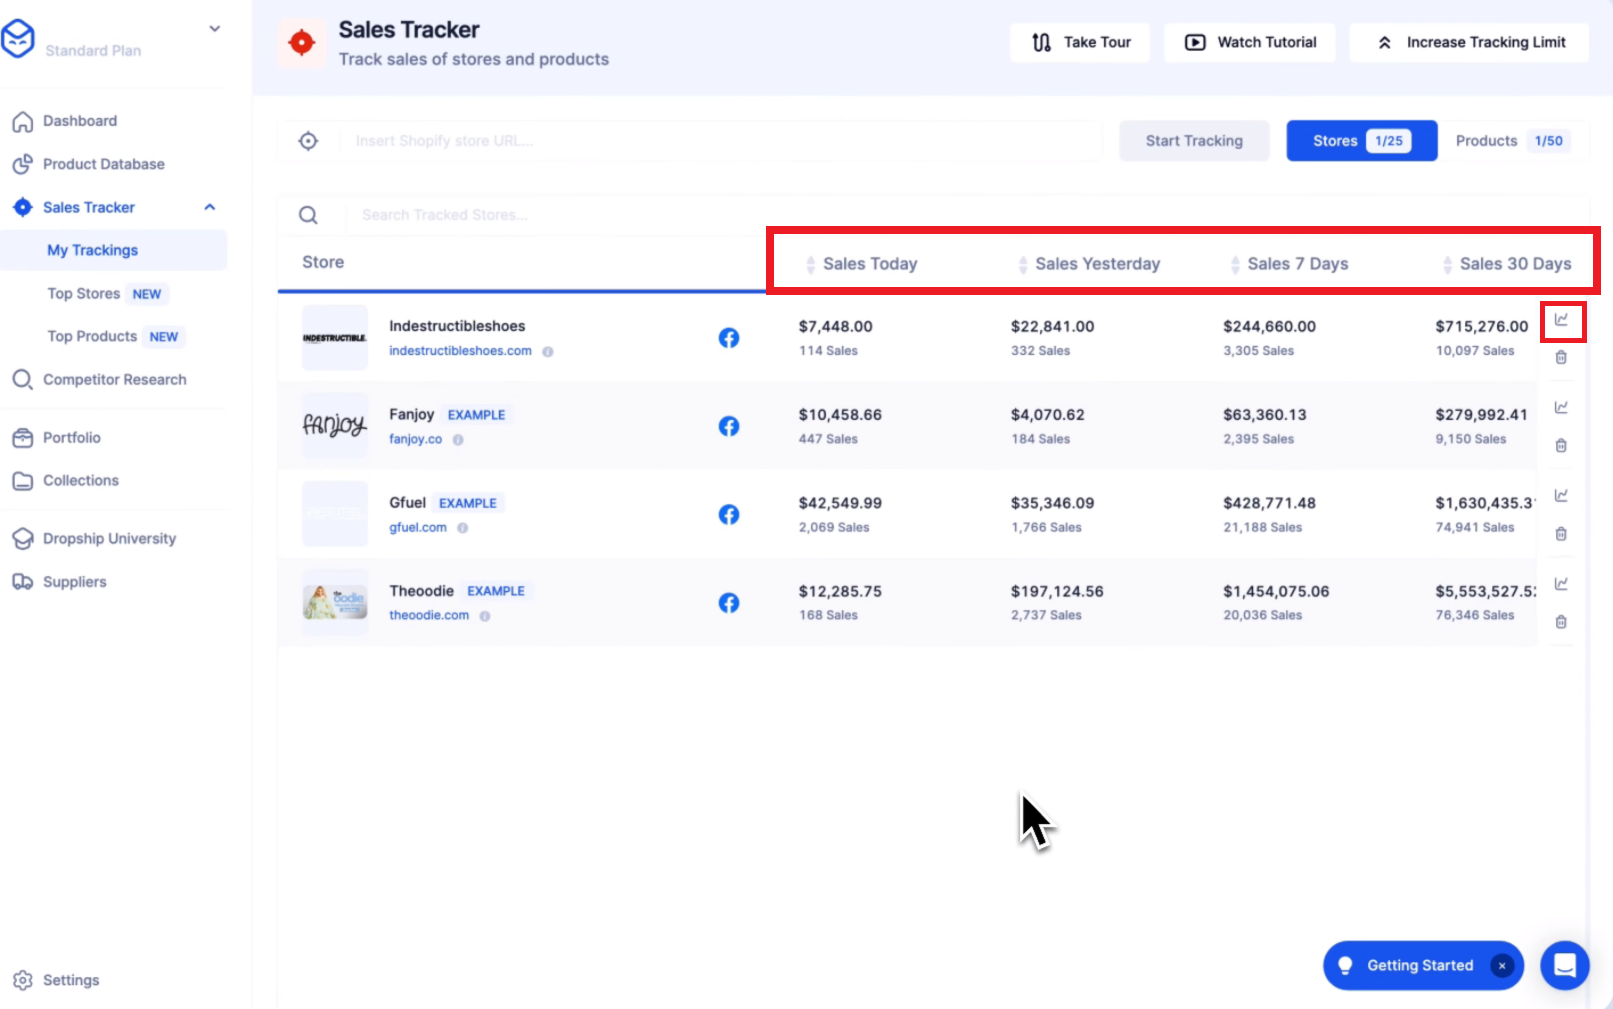Click the EXAMPLE tag beside Fanjoy
The width and height of the screenshot is (1613, 1009).
[477, 415]
